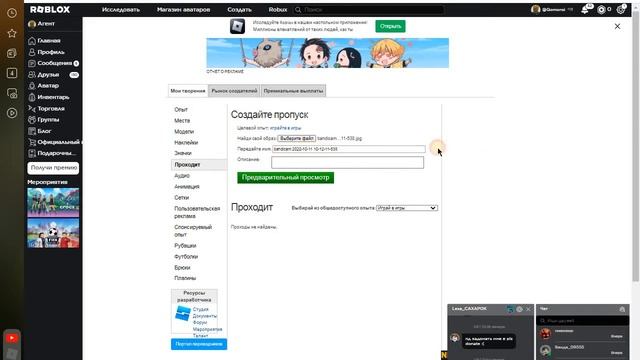Open the Создать menu
Image resolution: width=640 pixels, height=360 pixels.
[240, 9]
